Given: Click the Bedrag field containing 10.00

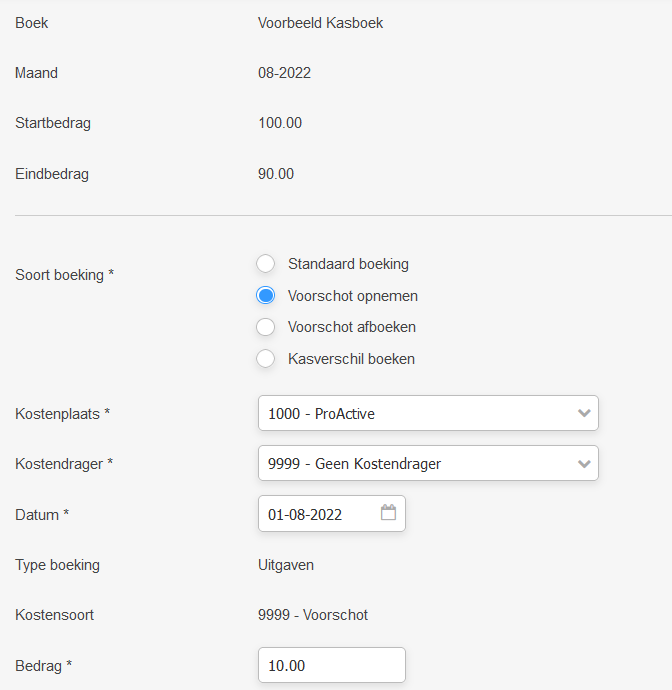Looking at the screenshot, I should pyautogui.click(x=332, y=665).
